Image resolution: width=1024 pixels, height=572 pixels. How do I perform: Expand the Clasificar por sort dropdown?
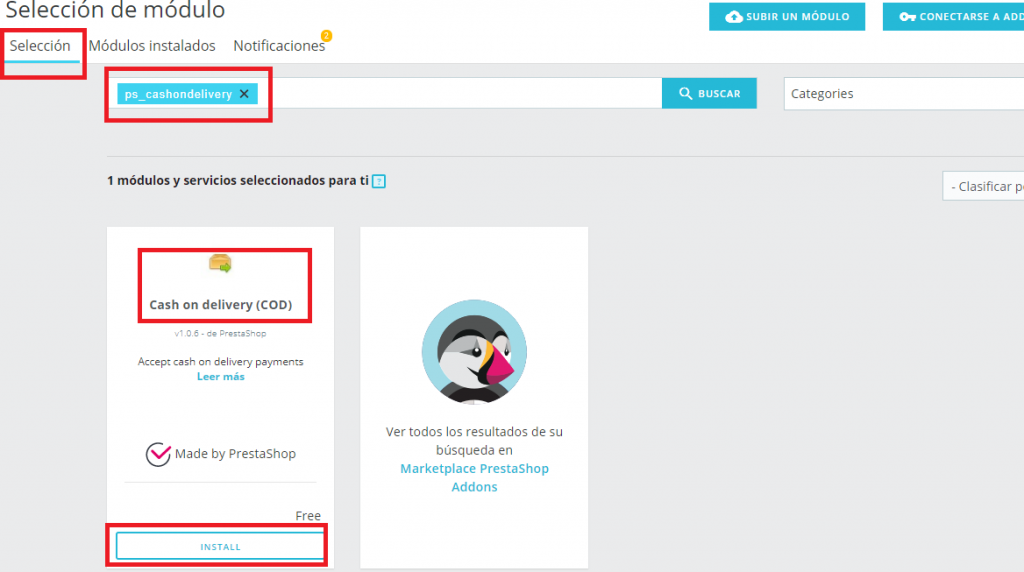tap(984, 187)
